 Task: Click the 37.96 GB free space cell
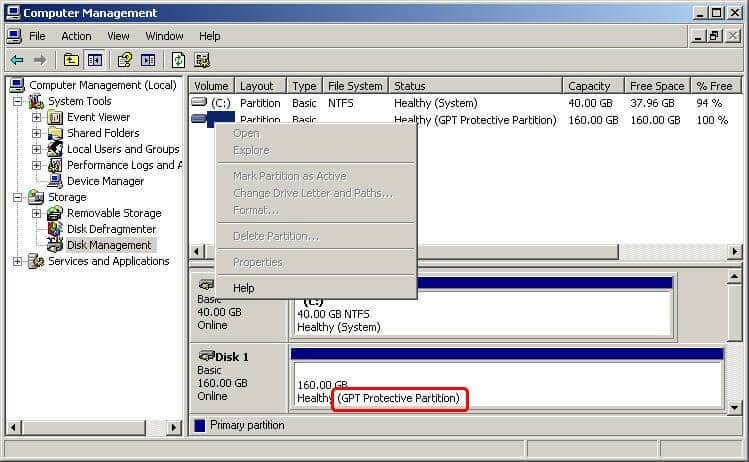pyautogui.click(x=652, y=103)
